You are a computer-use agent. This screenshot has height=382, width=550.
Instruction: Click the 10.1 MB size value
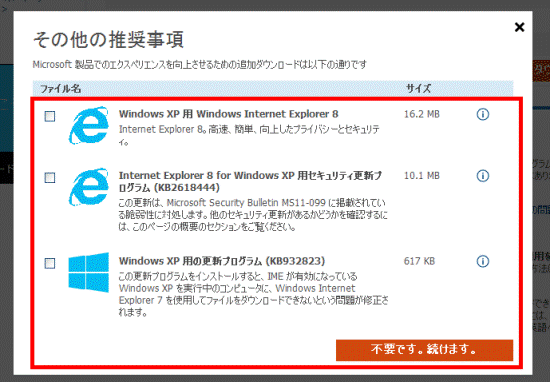[422, 176]
